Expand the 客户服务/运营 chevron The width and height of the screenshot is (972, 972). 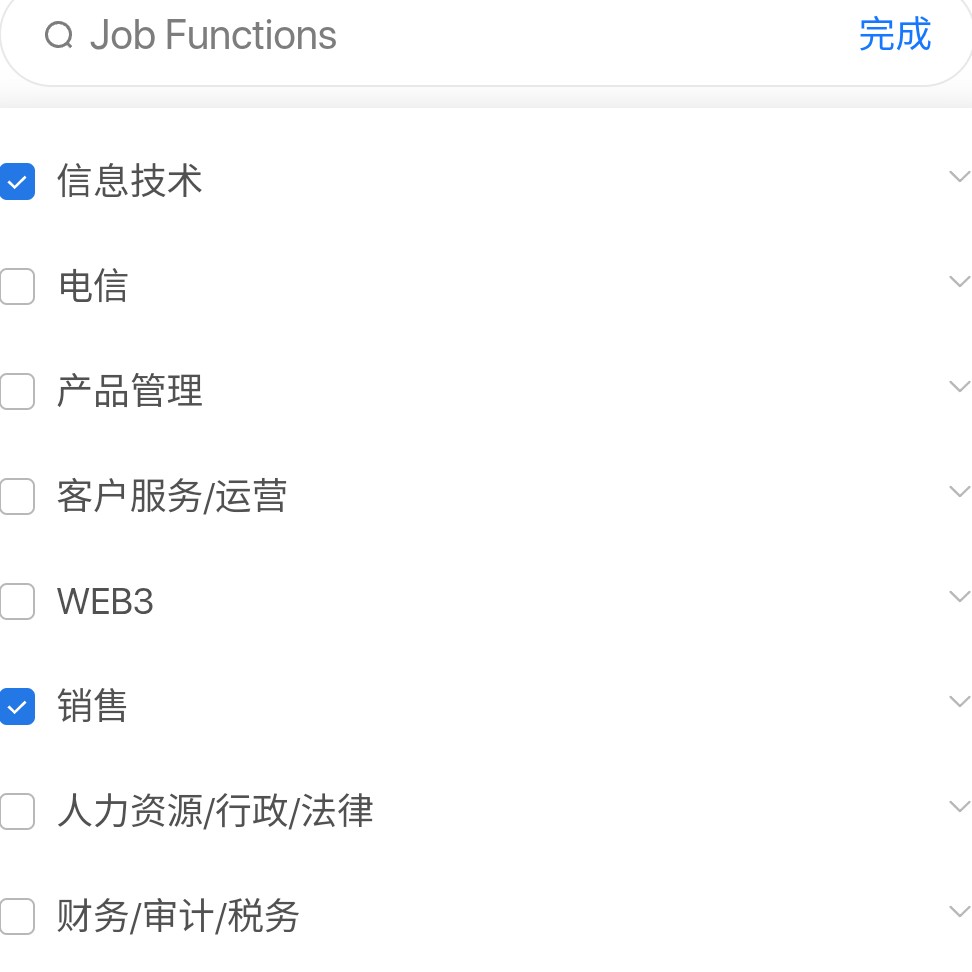coord(960,492)
